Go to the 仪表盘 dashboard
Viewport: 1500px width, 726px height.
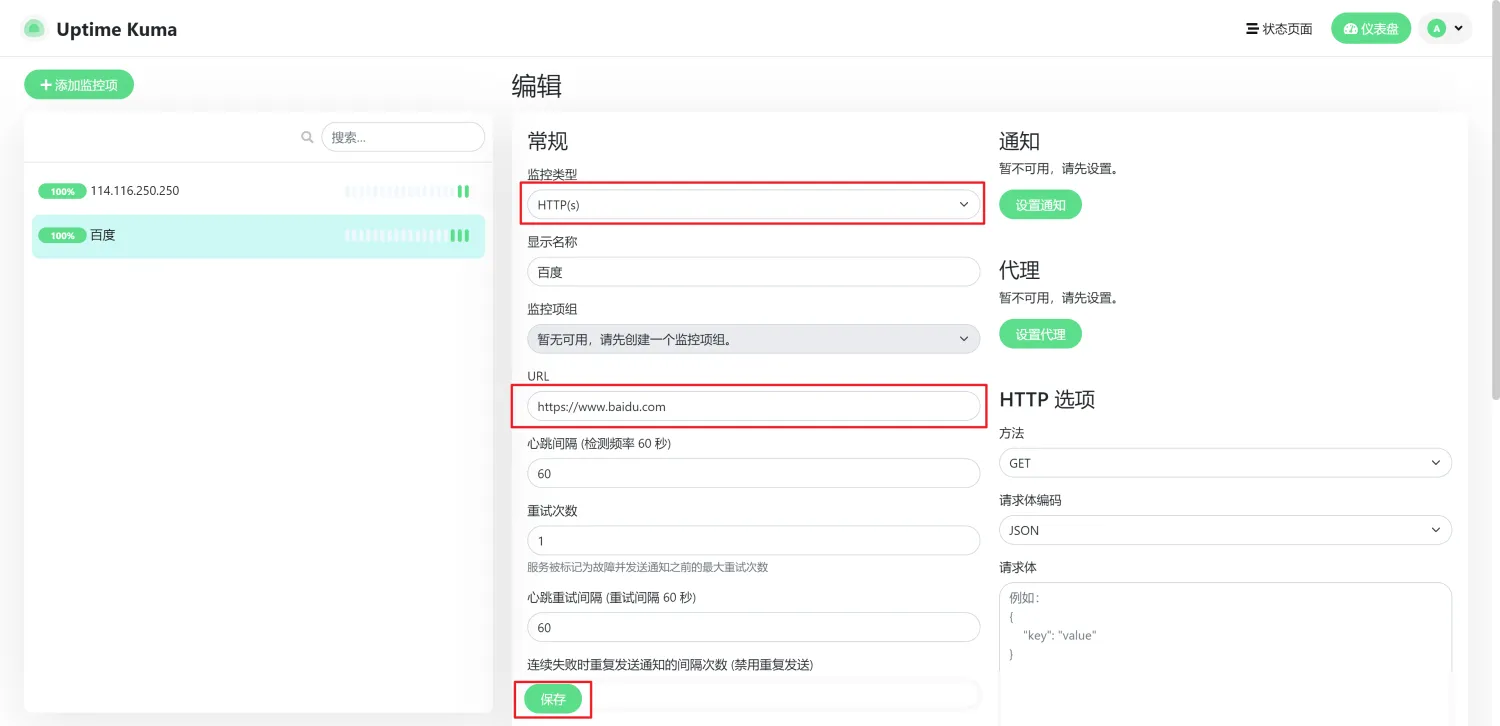pyautogui.click(x=1370, y=29)
